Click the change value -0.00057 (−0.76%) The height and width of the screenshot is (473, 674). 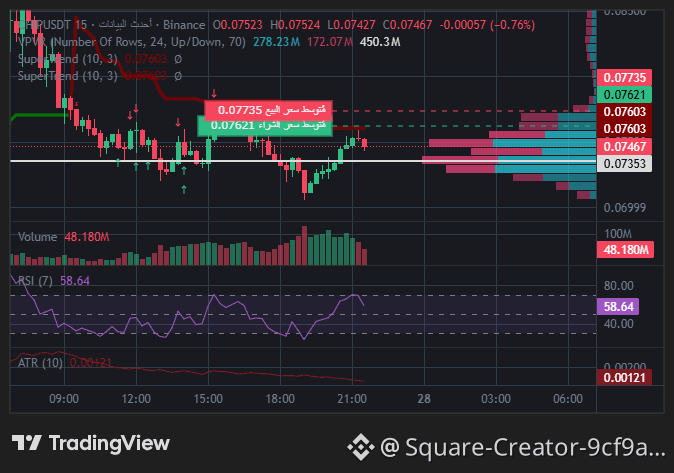coord(487,25)
